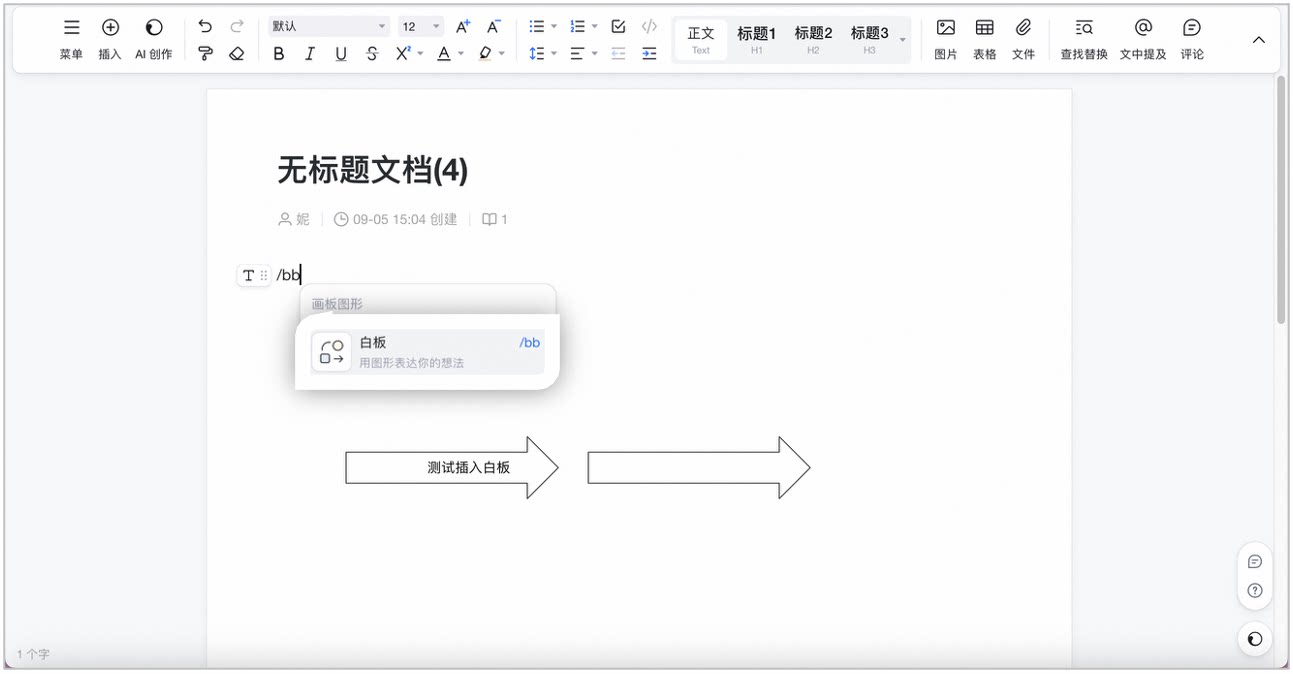This screenshot has width=1293, height=674.
Task: Insert a checkbox to-do list
Action: tap(618, 27)
